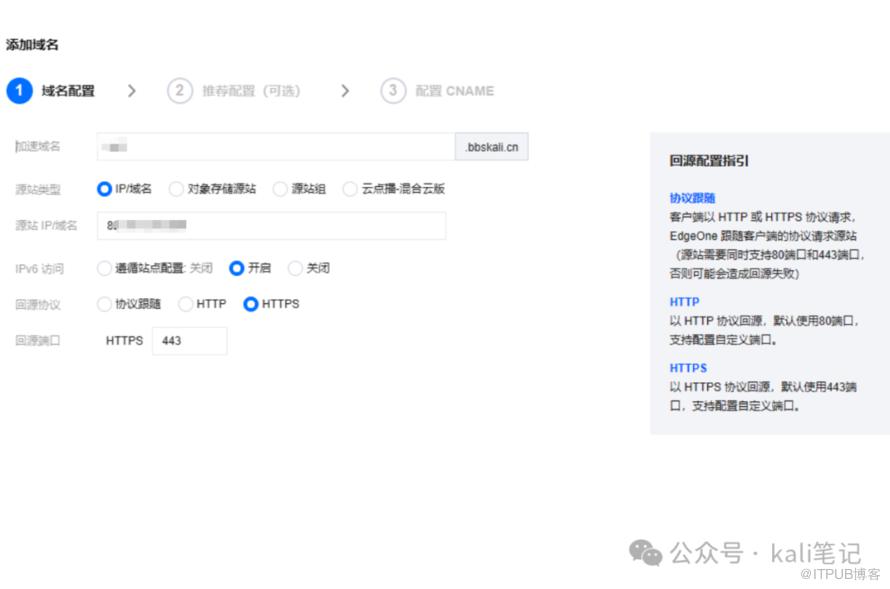Enable IPv6 access with 开启
Viewport: 890px width, 589px height.
[237, 268]
